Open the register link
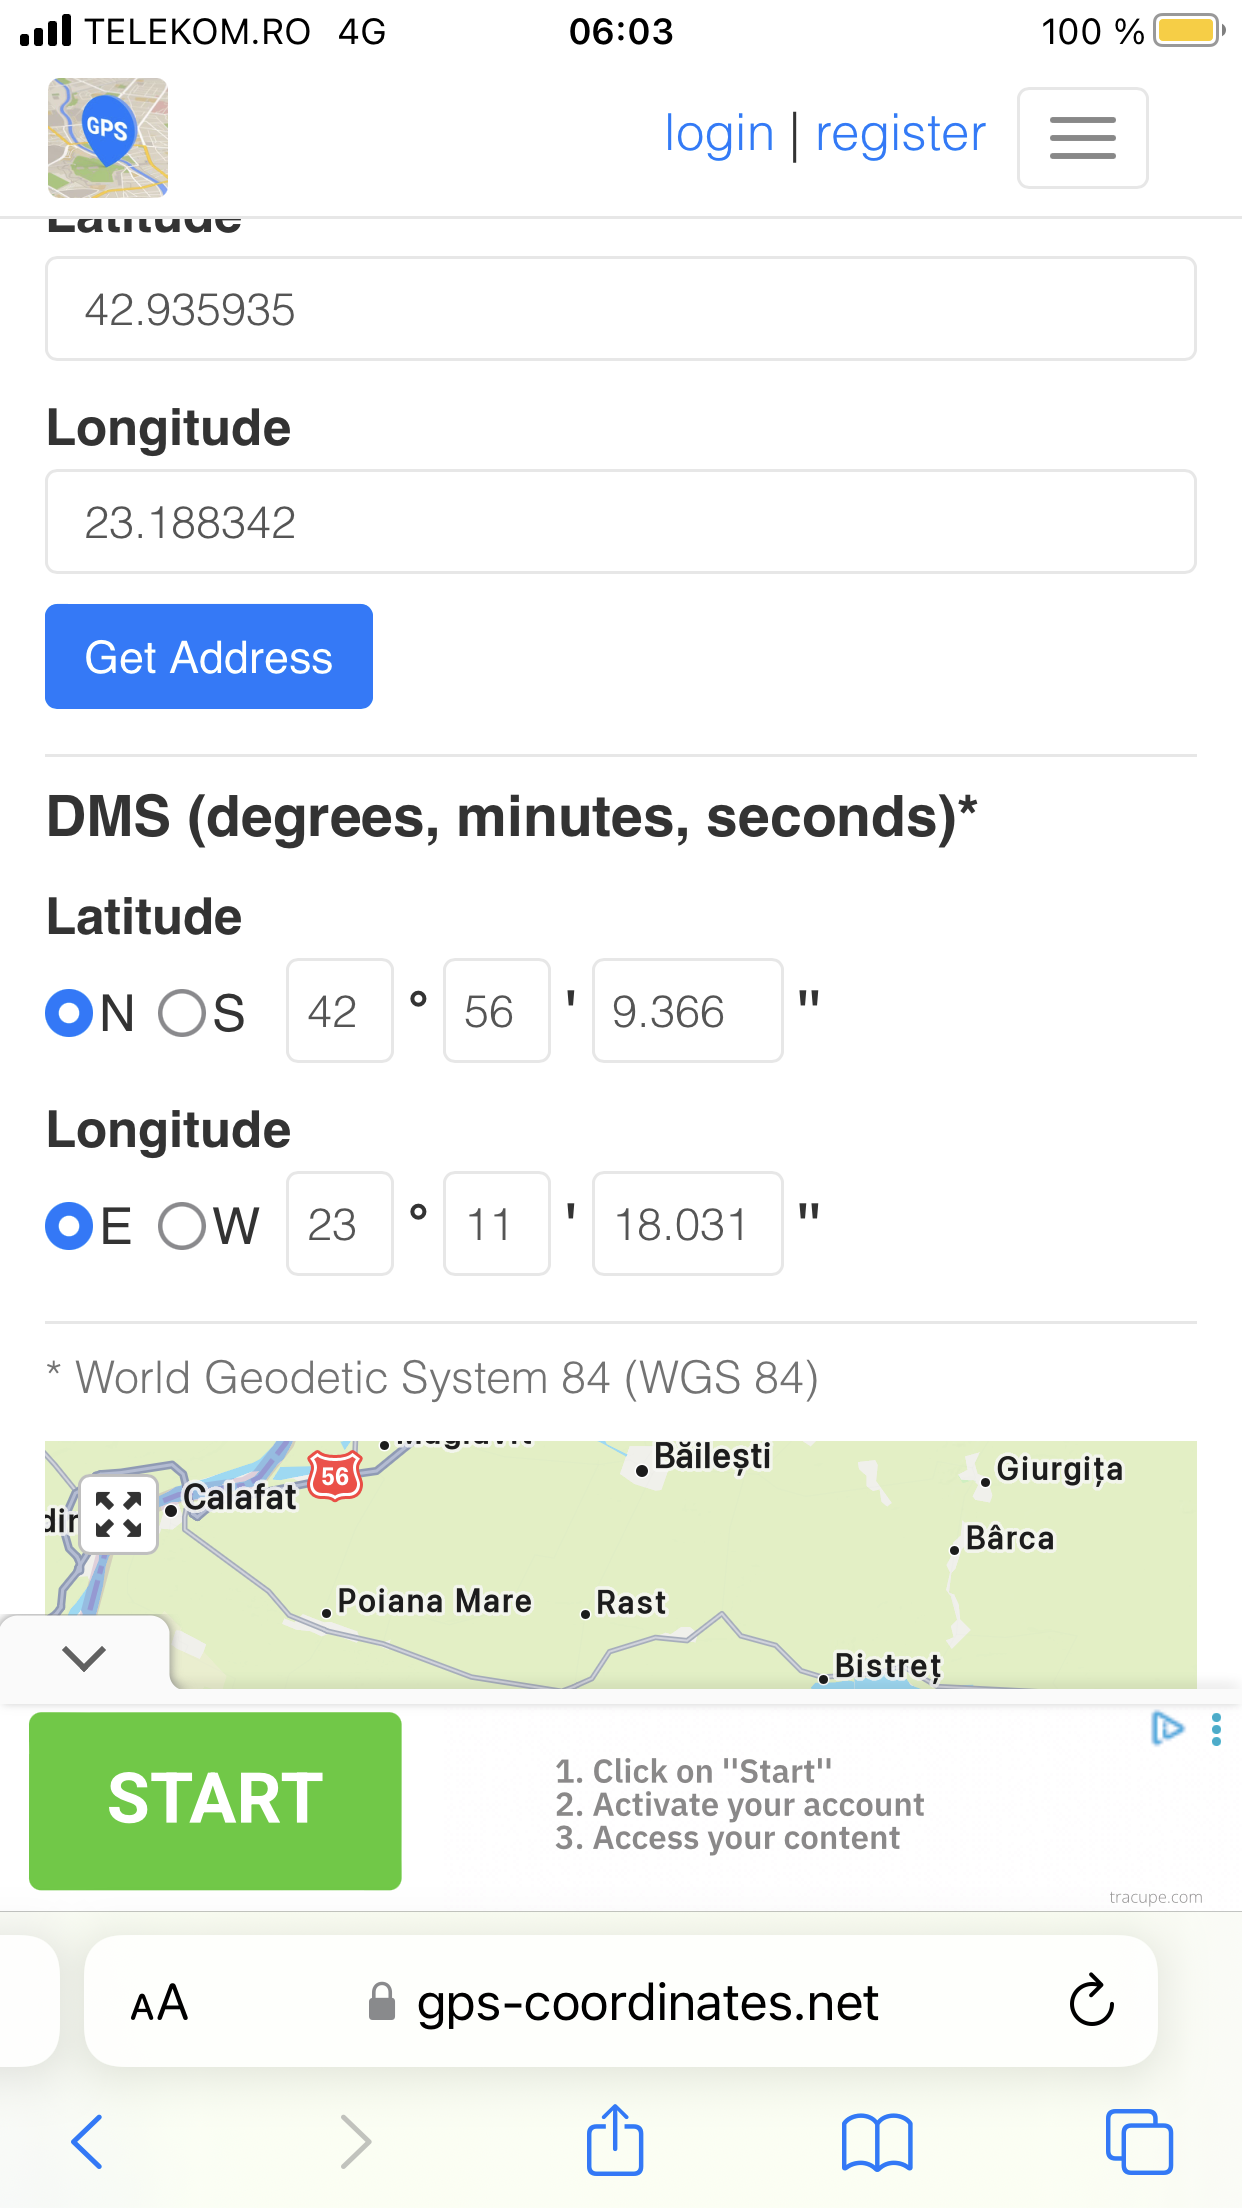The width and height of the screenshot is (1242, 2208). (900, 134)
